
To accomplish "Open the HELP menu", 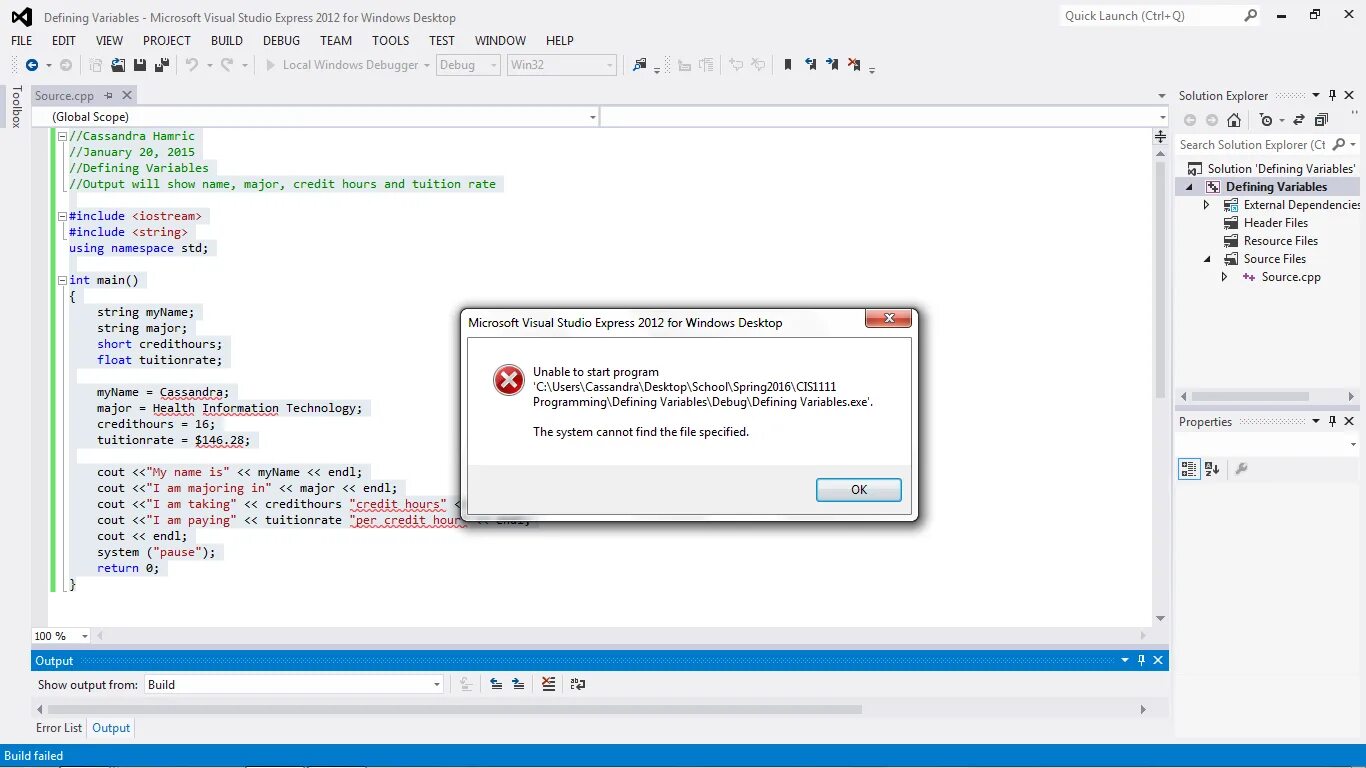I will point(560,41).
